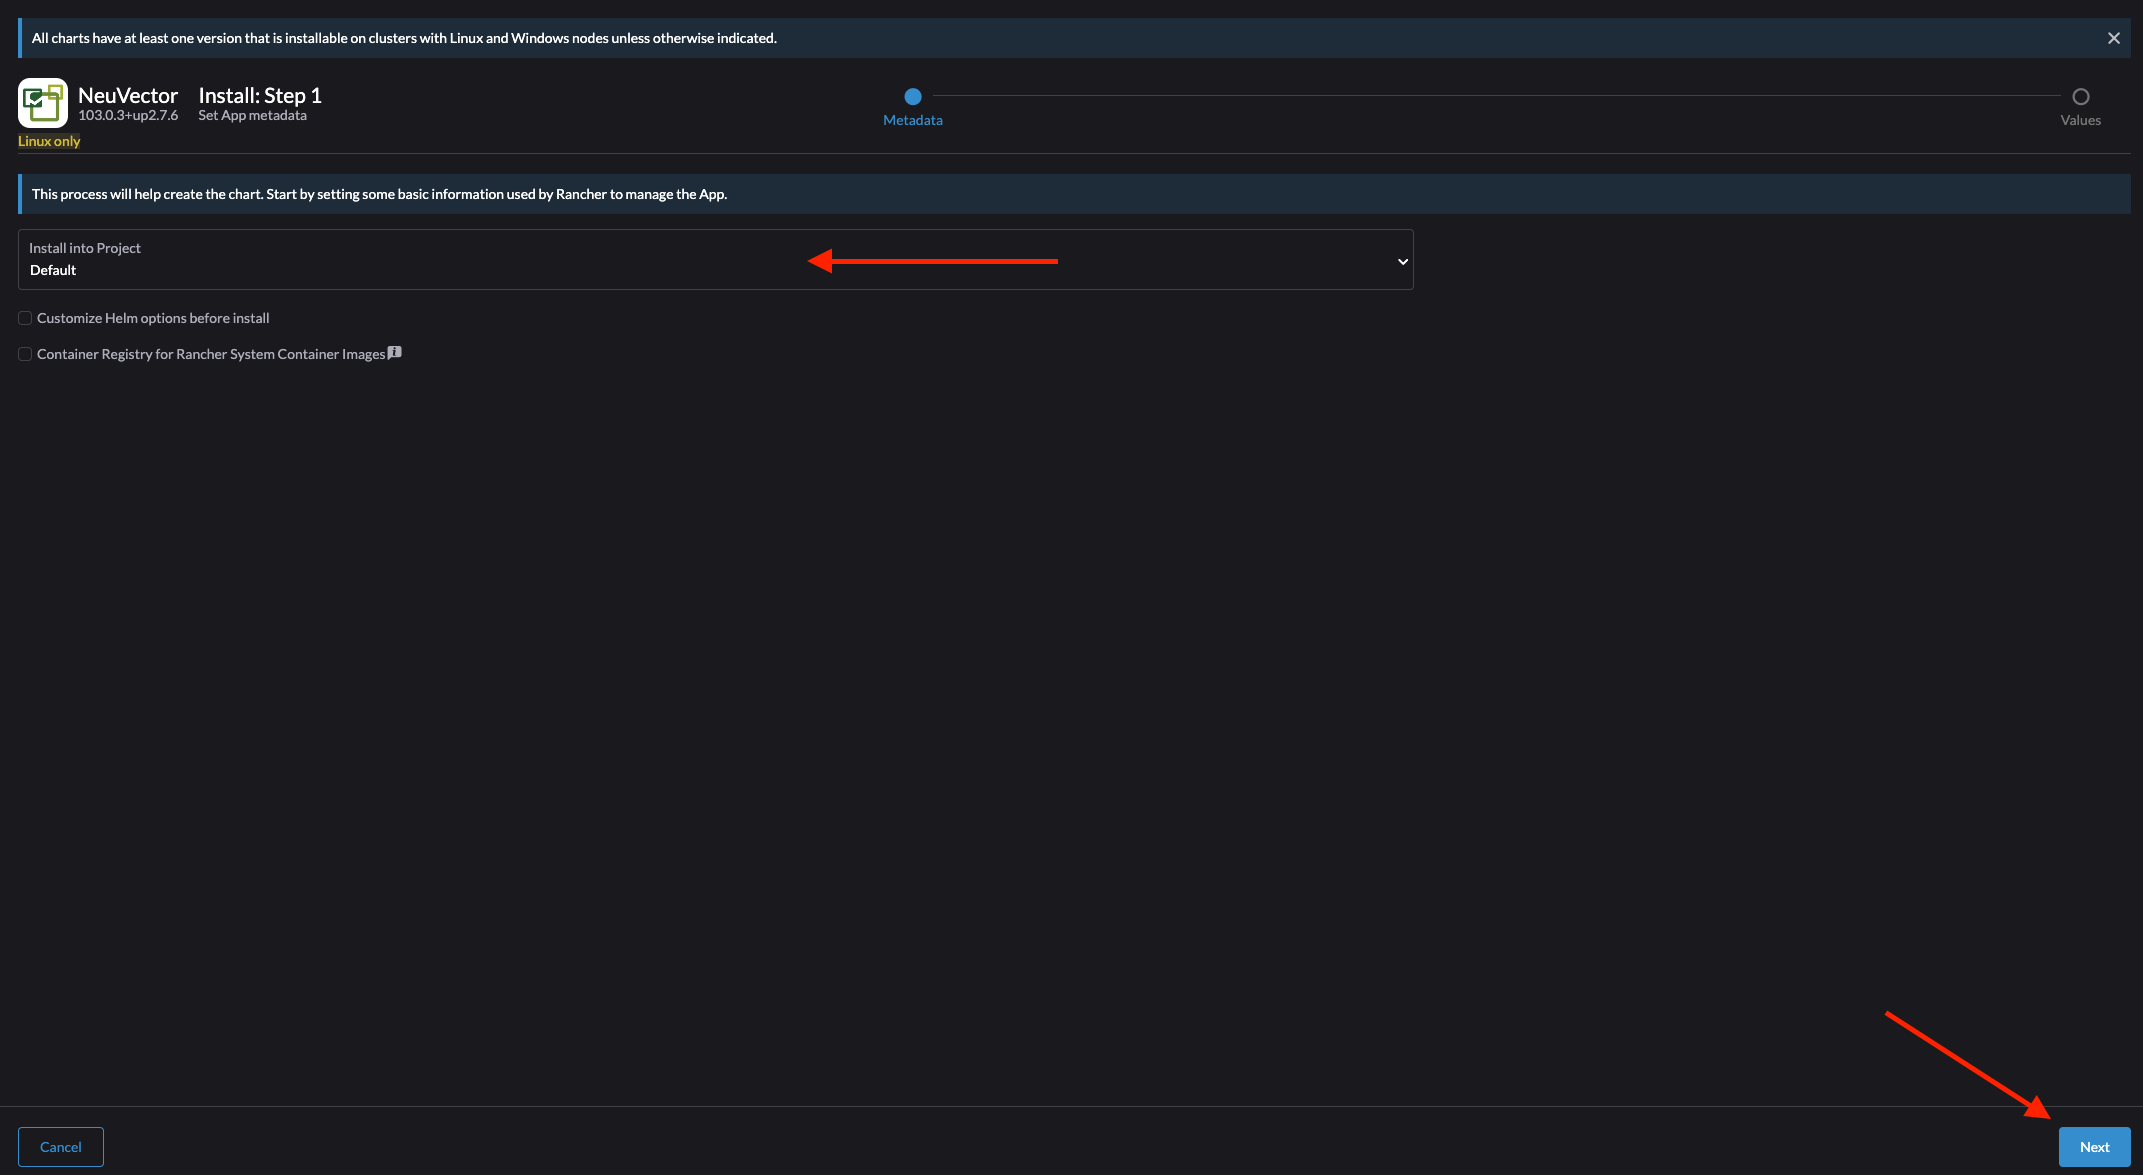Image resolution: width=2143 pixels, height=1175 pixels.
Task: Click the NeuVector title text
Action: coord(128,95)
